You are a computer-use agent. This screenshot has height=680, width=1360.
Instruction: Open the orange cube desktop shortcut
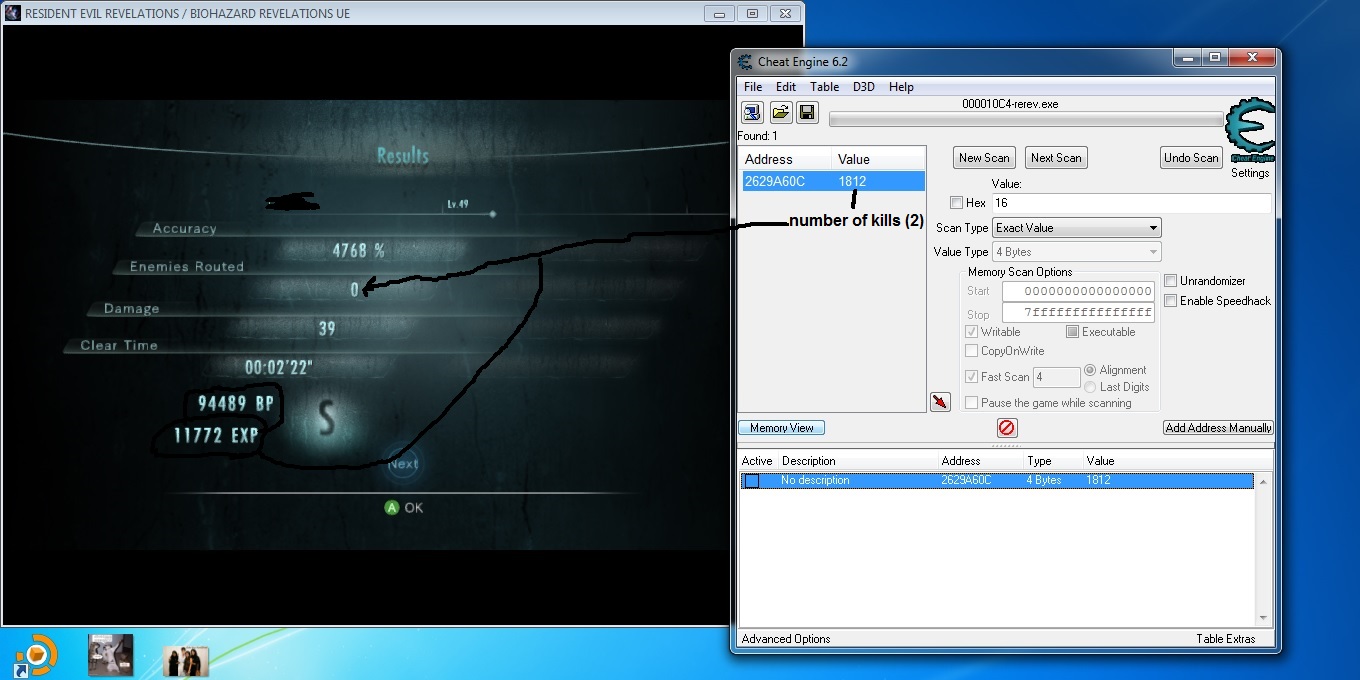click(x=37, y=656)
